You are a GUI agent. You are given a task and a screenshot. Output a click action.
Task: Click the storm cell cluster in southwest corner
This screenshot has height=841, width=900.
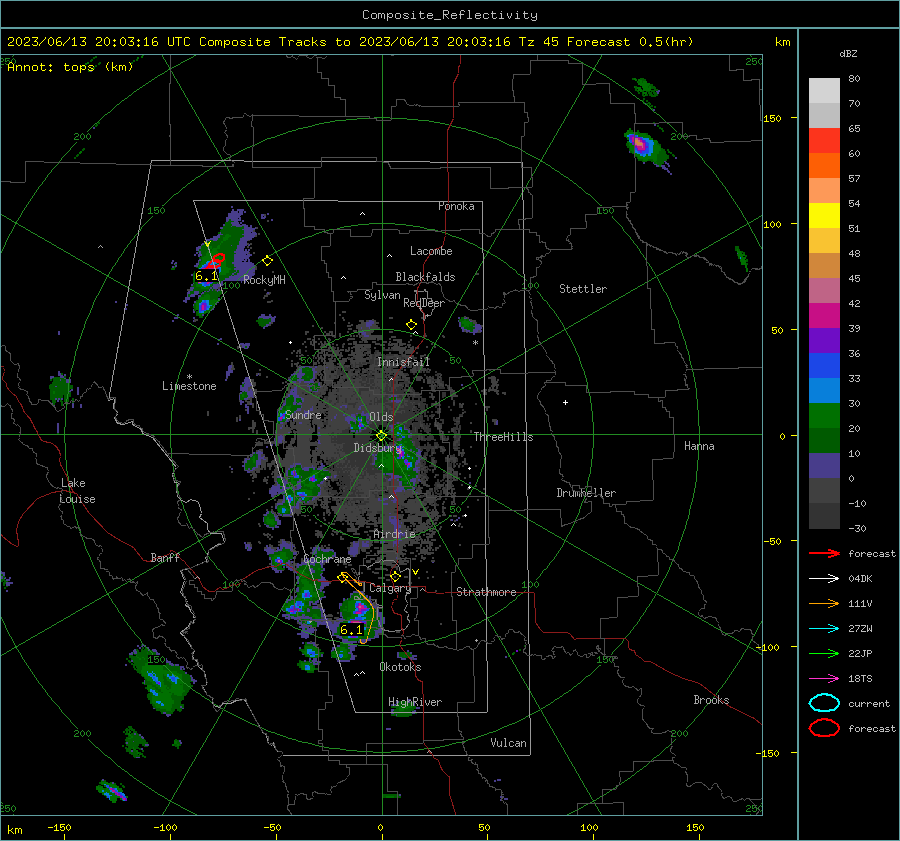point(112,790)
